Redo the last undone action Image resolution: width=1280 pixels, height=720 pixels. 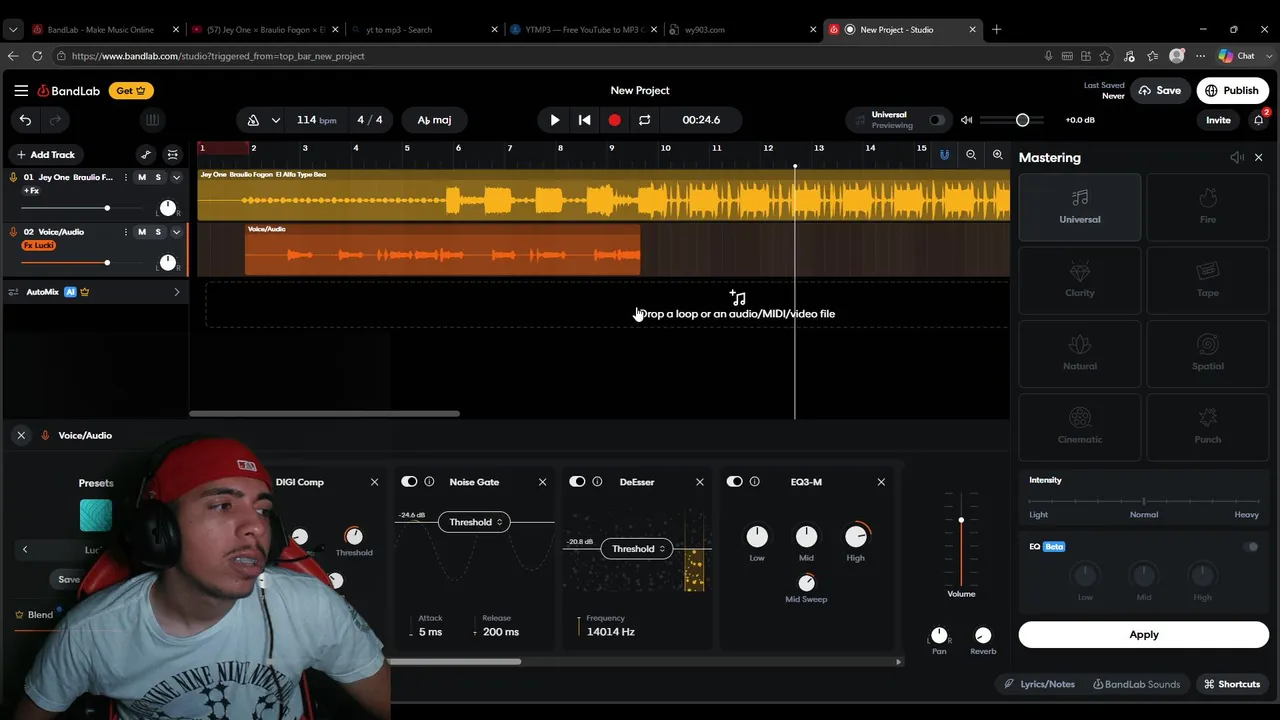55,120
